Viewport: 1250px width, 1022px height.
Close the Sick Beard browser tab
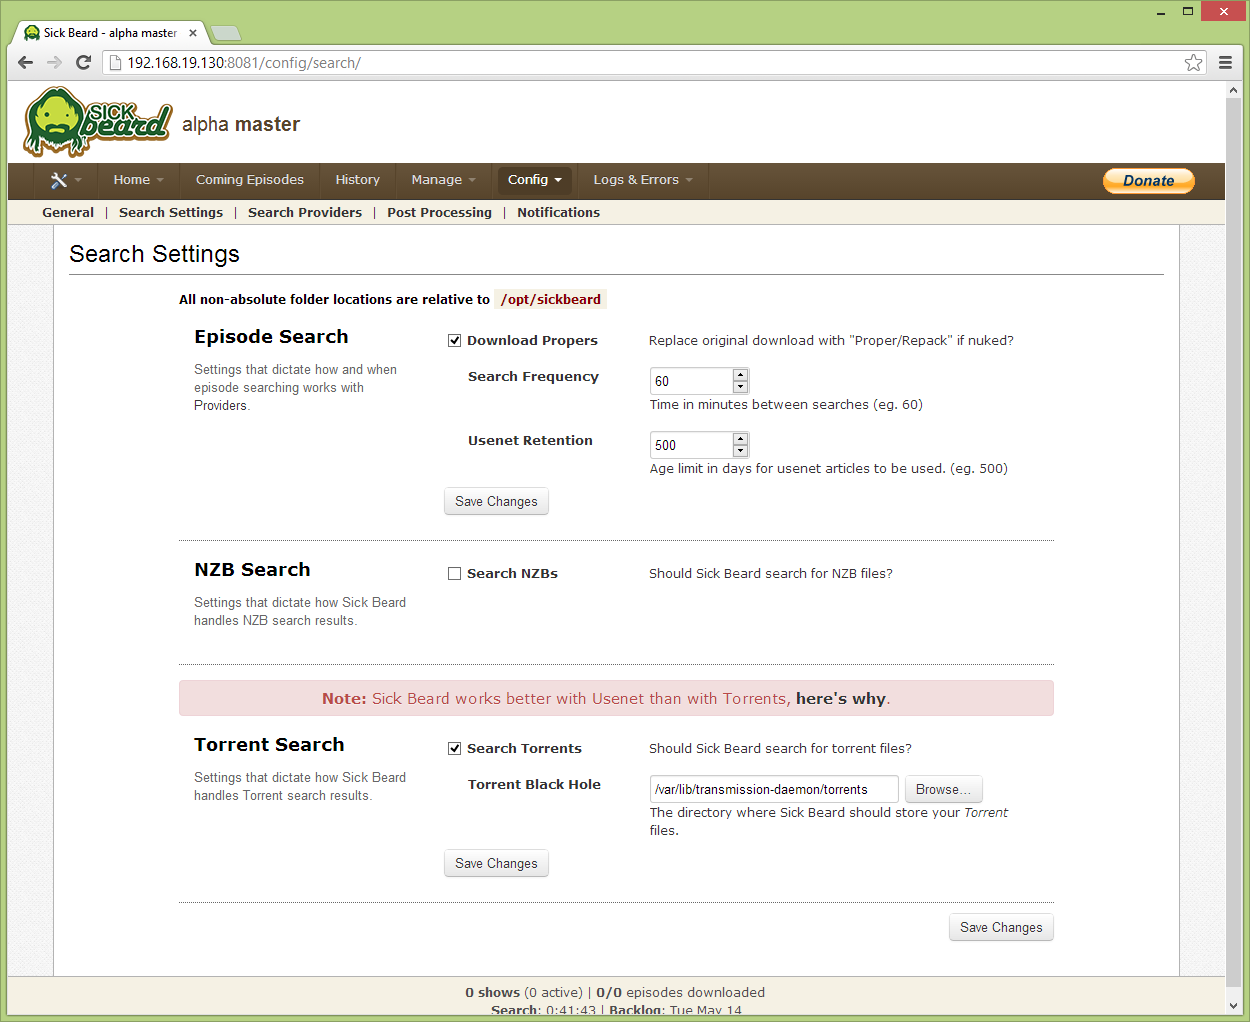click(193, 33)
